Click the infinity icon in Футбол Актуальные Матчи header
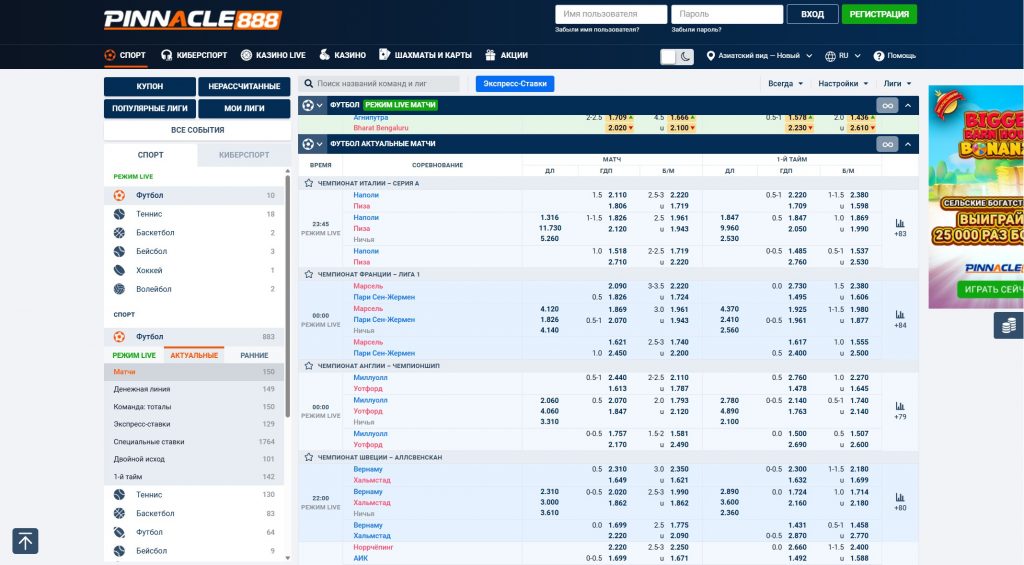This screenshot has width=1024, height=565. click(x=886, y=144)
